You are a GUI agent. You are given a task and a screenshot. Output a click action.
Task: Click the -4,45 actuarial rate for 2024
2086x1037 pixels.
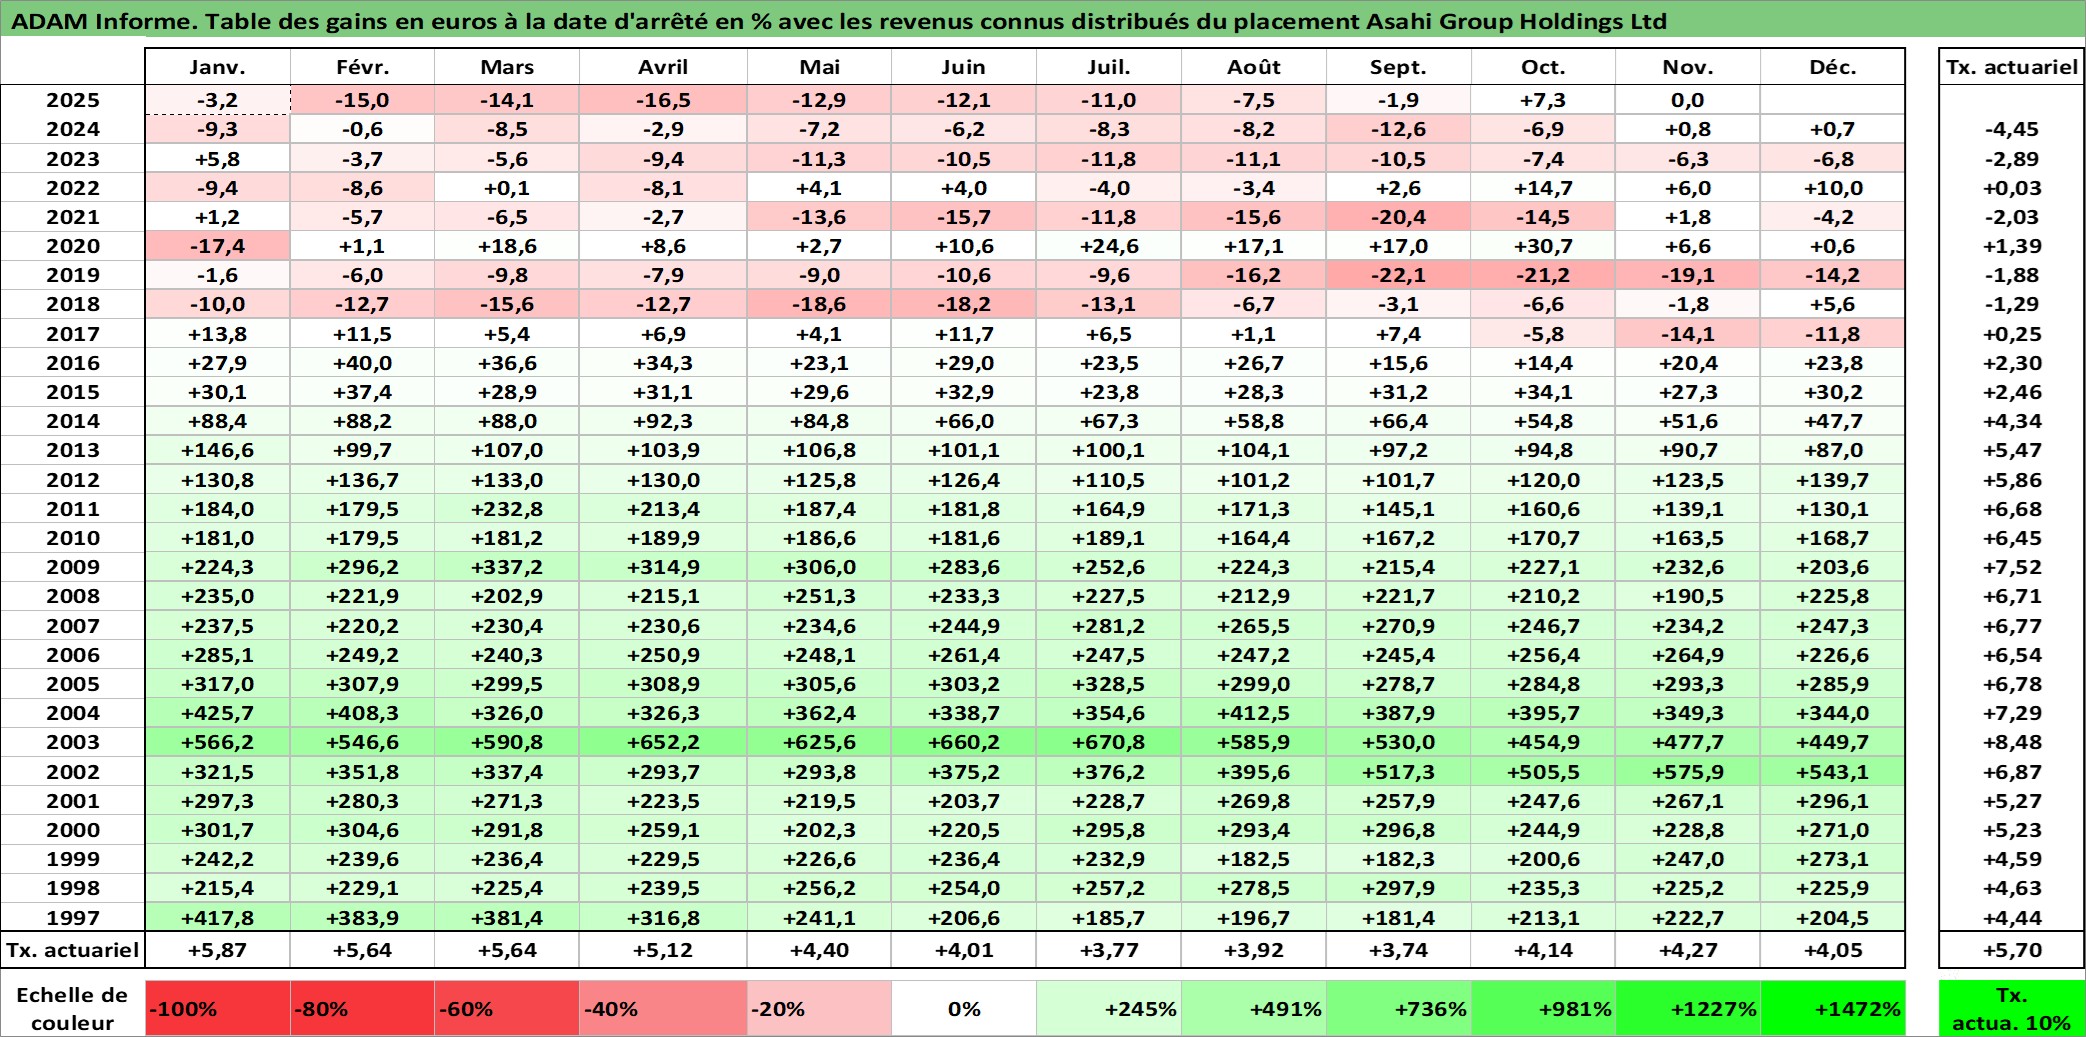point(2011,129)
